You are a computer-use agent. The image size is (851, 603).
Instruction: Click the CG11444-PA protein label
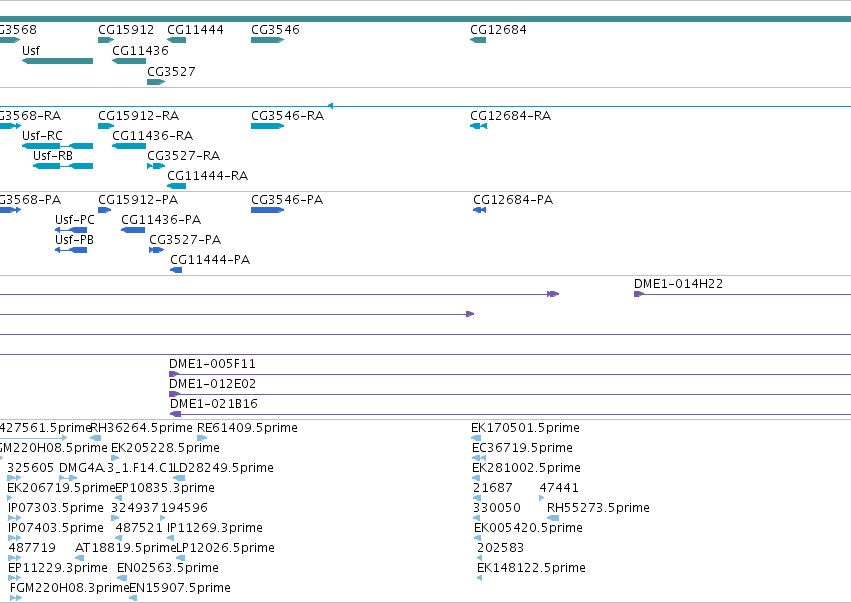[210, 260]
